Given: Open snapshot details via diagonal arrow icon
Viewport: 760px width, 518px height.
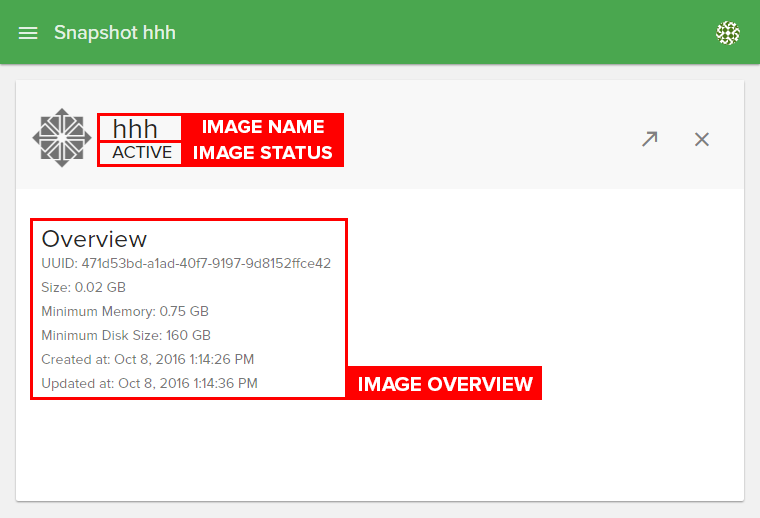Looking at the screenshot, I should (650, 139).
